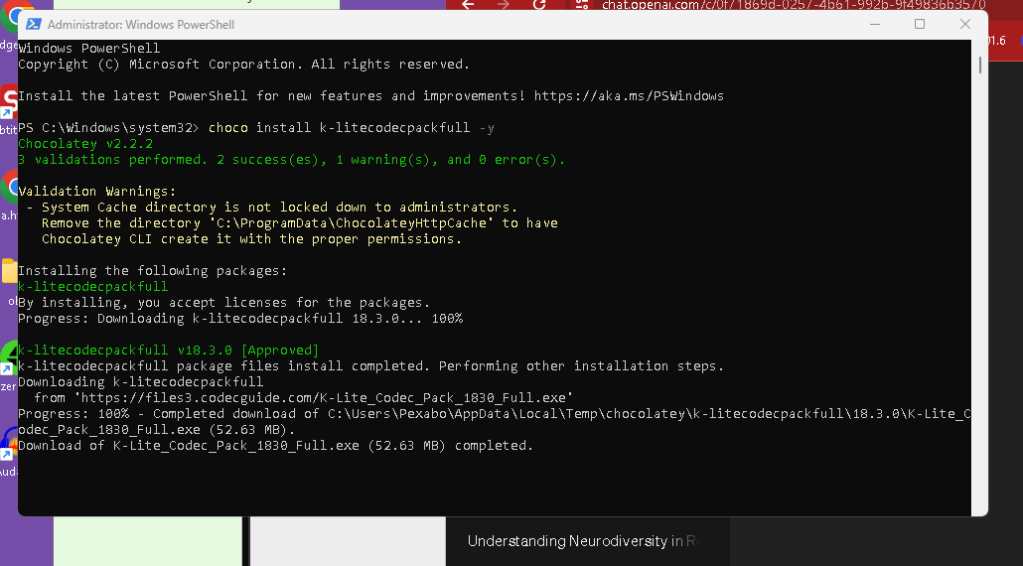Viewport: 1023px width, 566px height.
Task: Maximize the PowerShell window
Action: (x=919, y=24)
